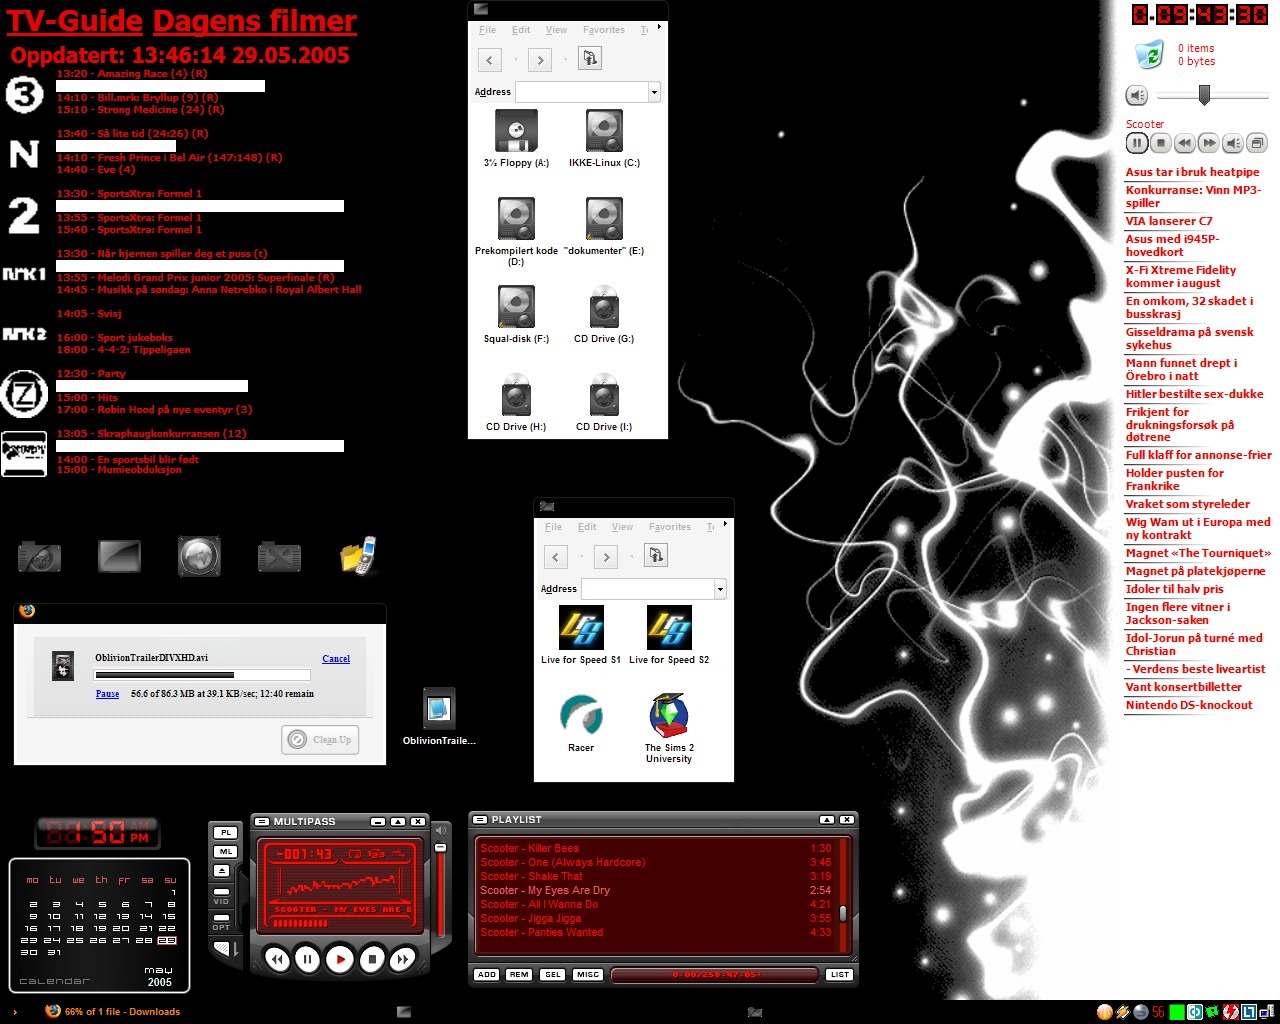Image resolution: width=1280 pixels, height=1024 pixels.
Task: Click Winamp main window pause button
Action: click(x=308, y=959)
